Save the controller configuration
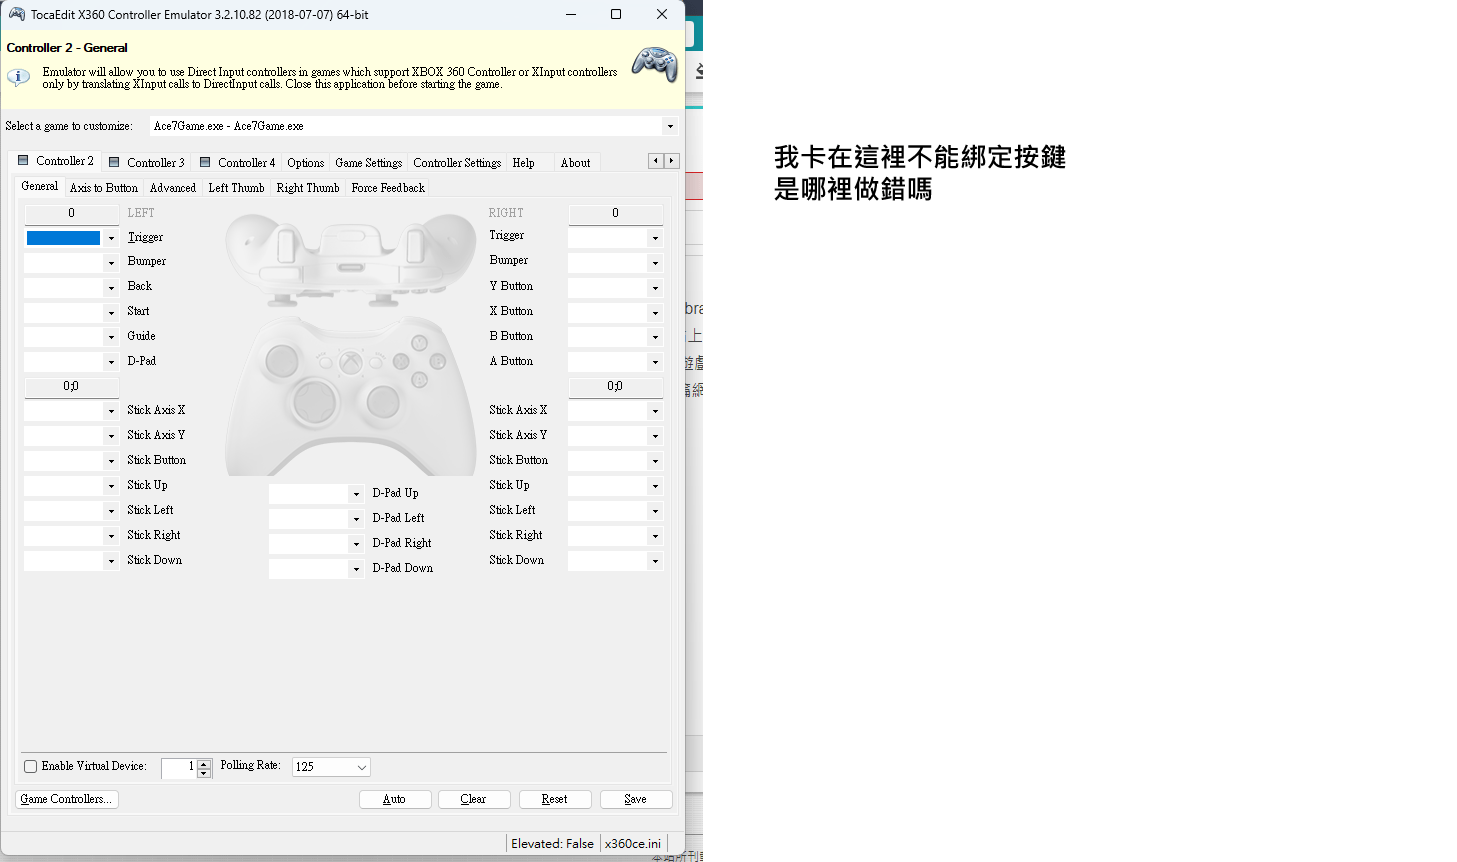This screenshot has width=1457, height=862. tap(636, 799)
